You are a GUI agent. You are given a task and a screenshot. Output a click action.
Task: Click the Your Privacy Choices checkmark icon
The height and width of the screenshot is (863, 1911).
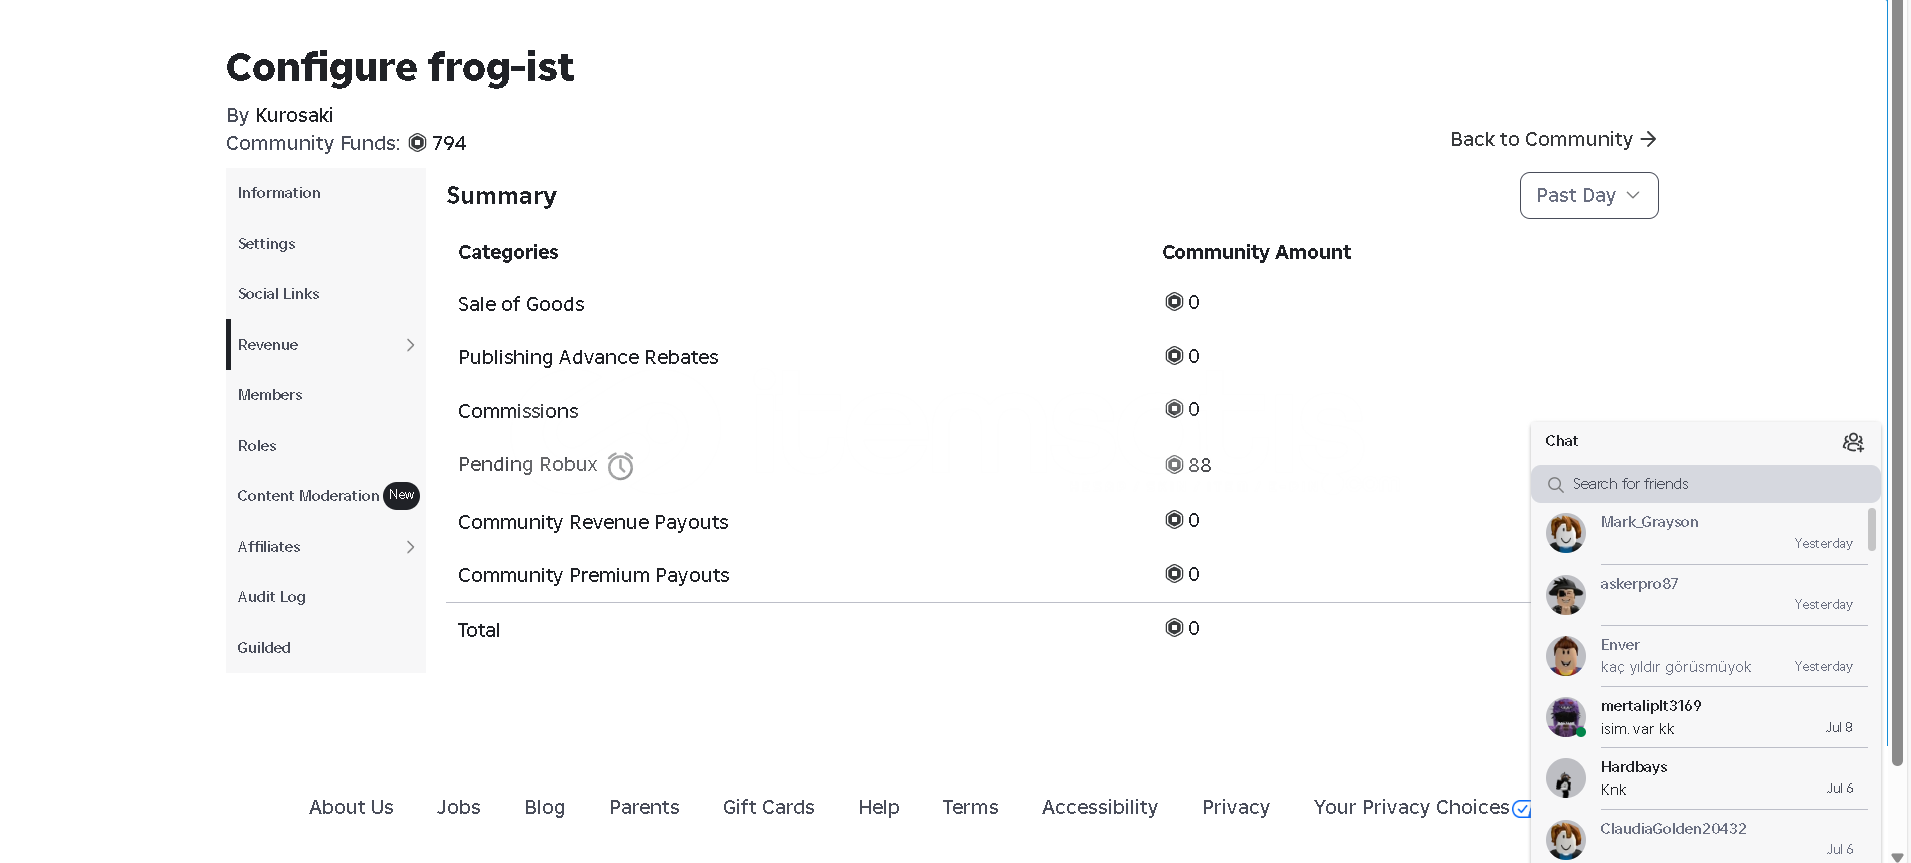coord(1521,809)
